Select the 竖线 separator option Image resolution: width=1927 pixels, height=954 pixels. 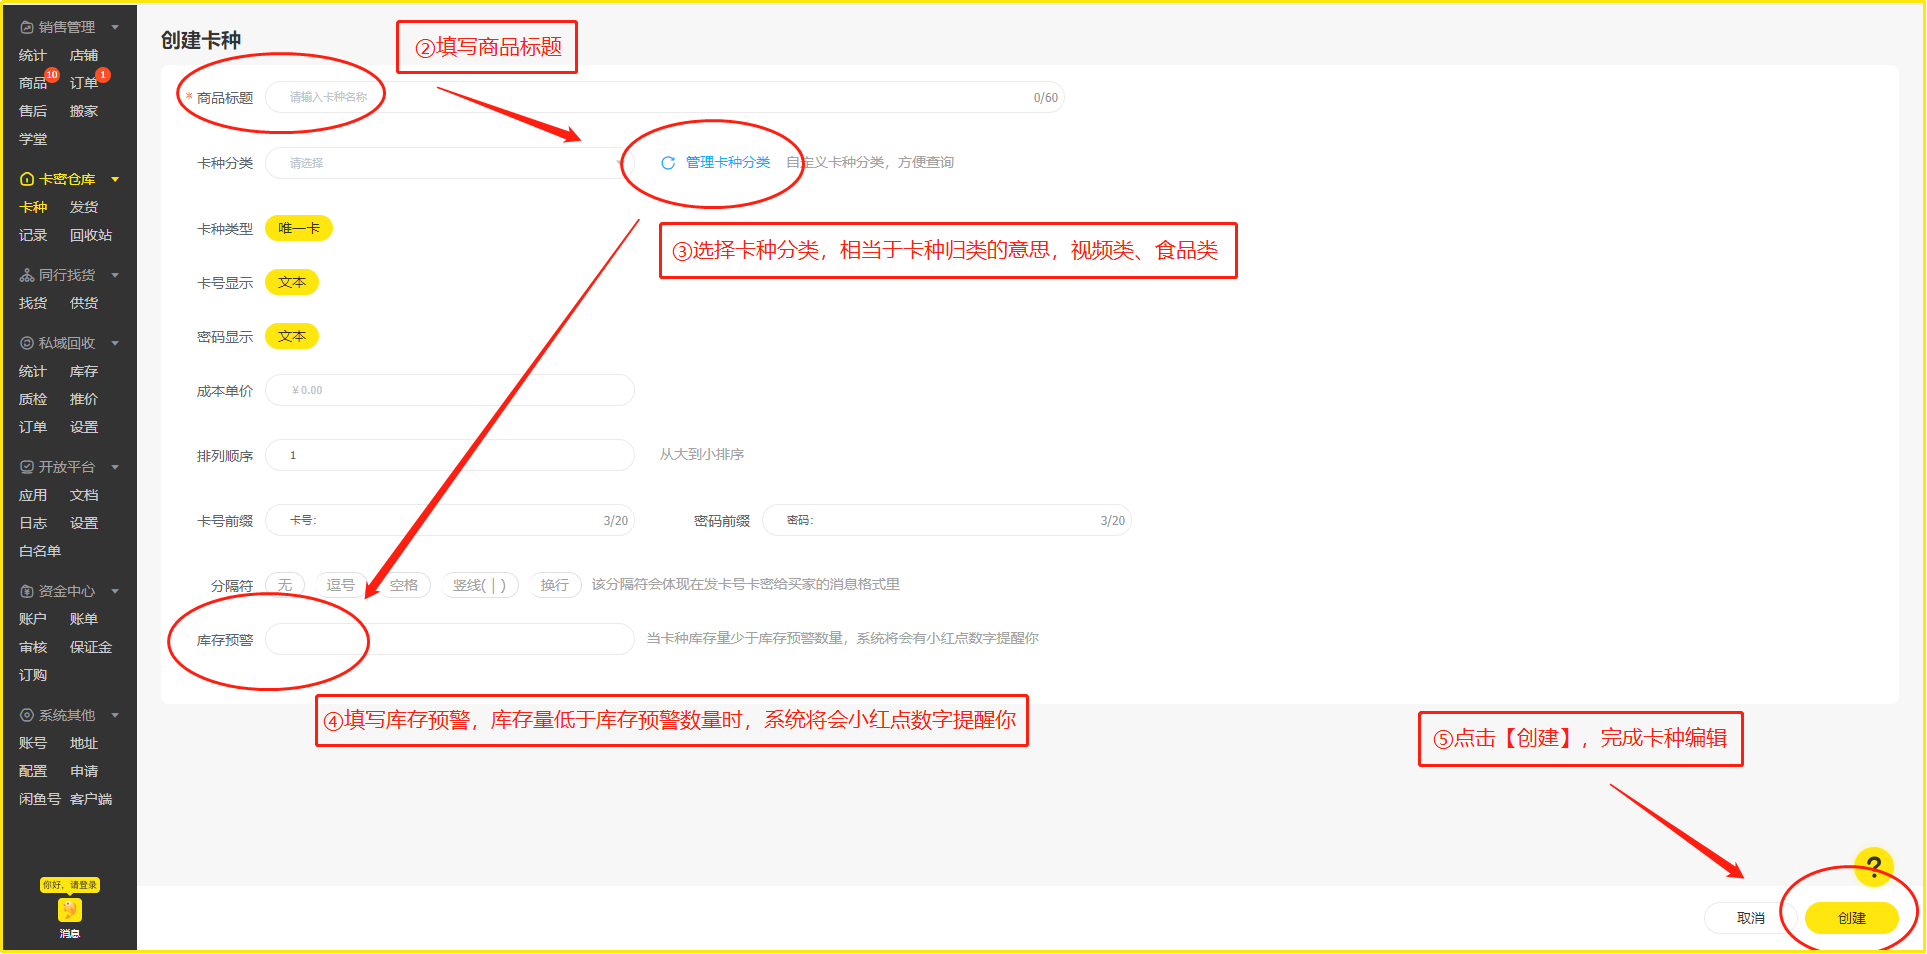coord(479,585)
